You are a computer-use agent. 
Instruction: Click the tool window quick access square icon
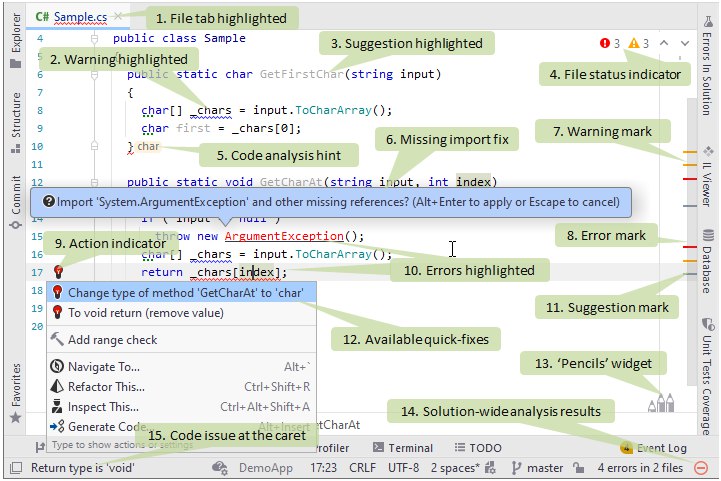[16, 468]
